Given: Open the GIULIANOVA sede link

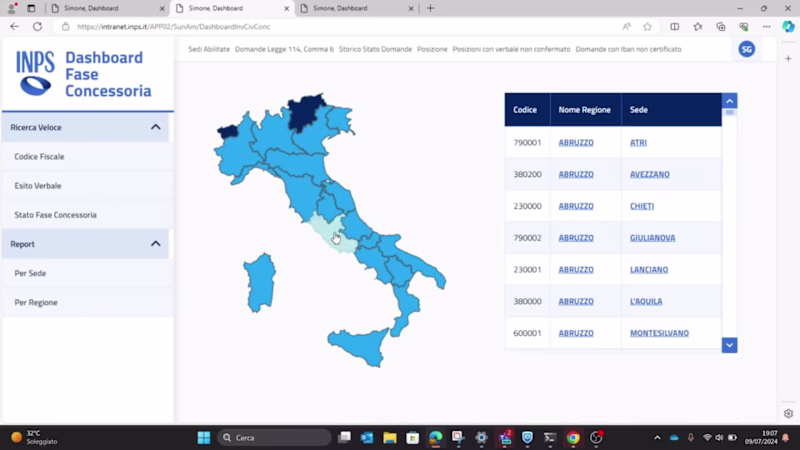Looking at the screenshot, I should [x=653, y=238].
